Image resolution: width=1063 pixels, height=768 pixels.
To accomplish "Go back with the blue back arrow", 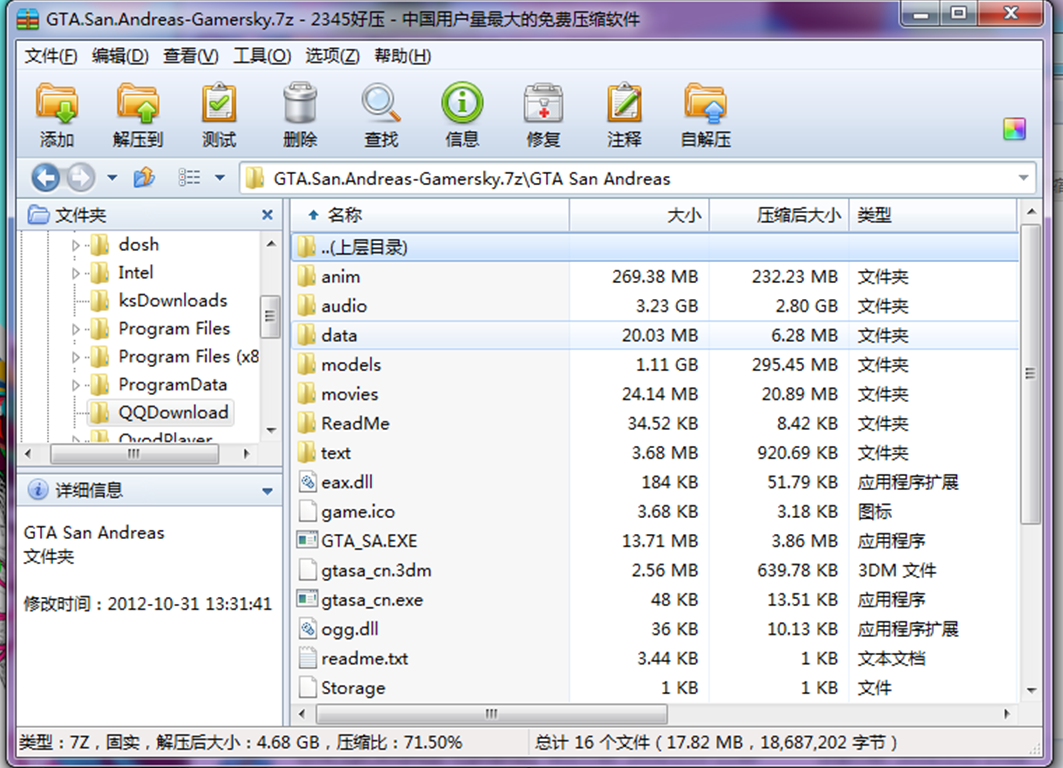I will coord(46,178).
